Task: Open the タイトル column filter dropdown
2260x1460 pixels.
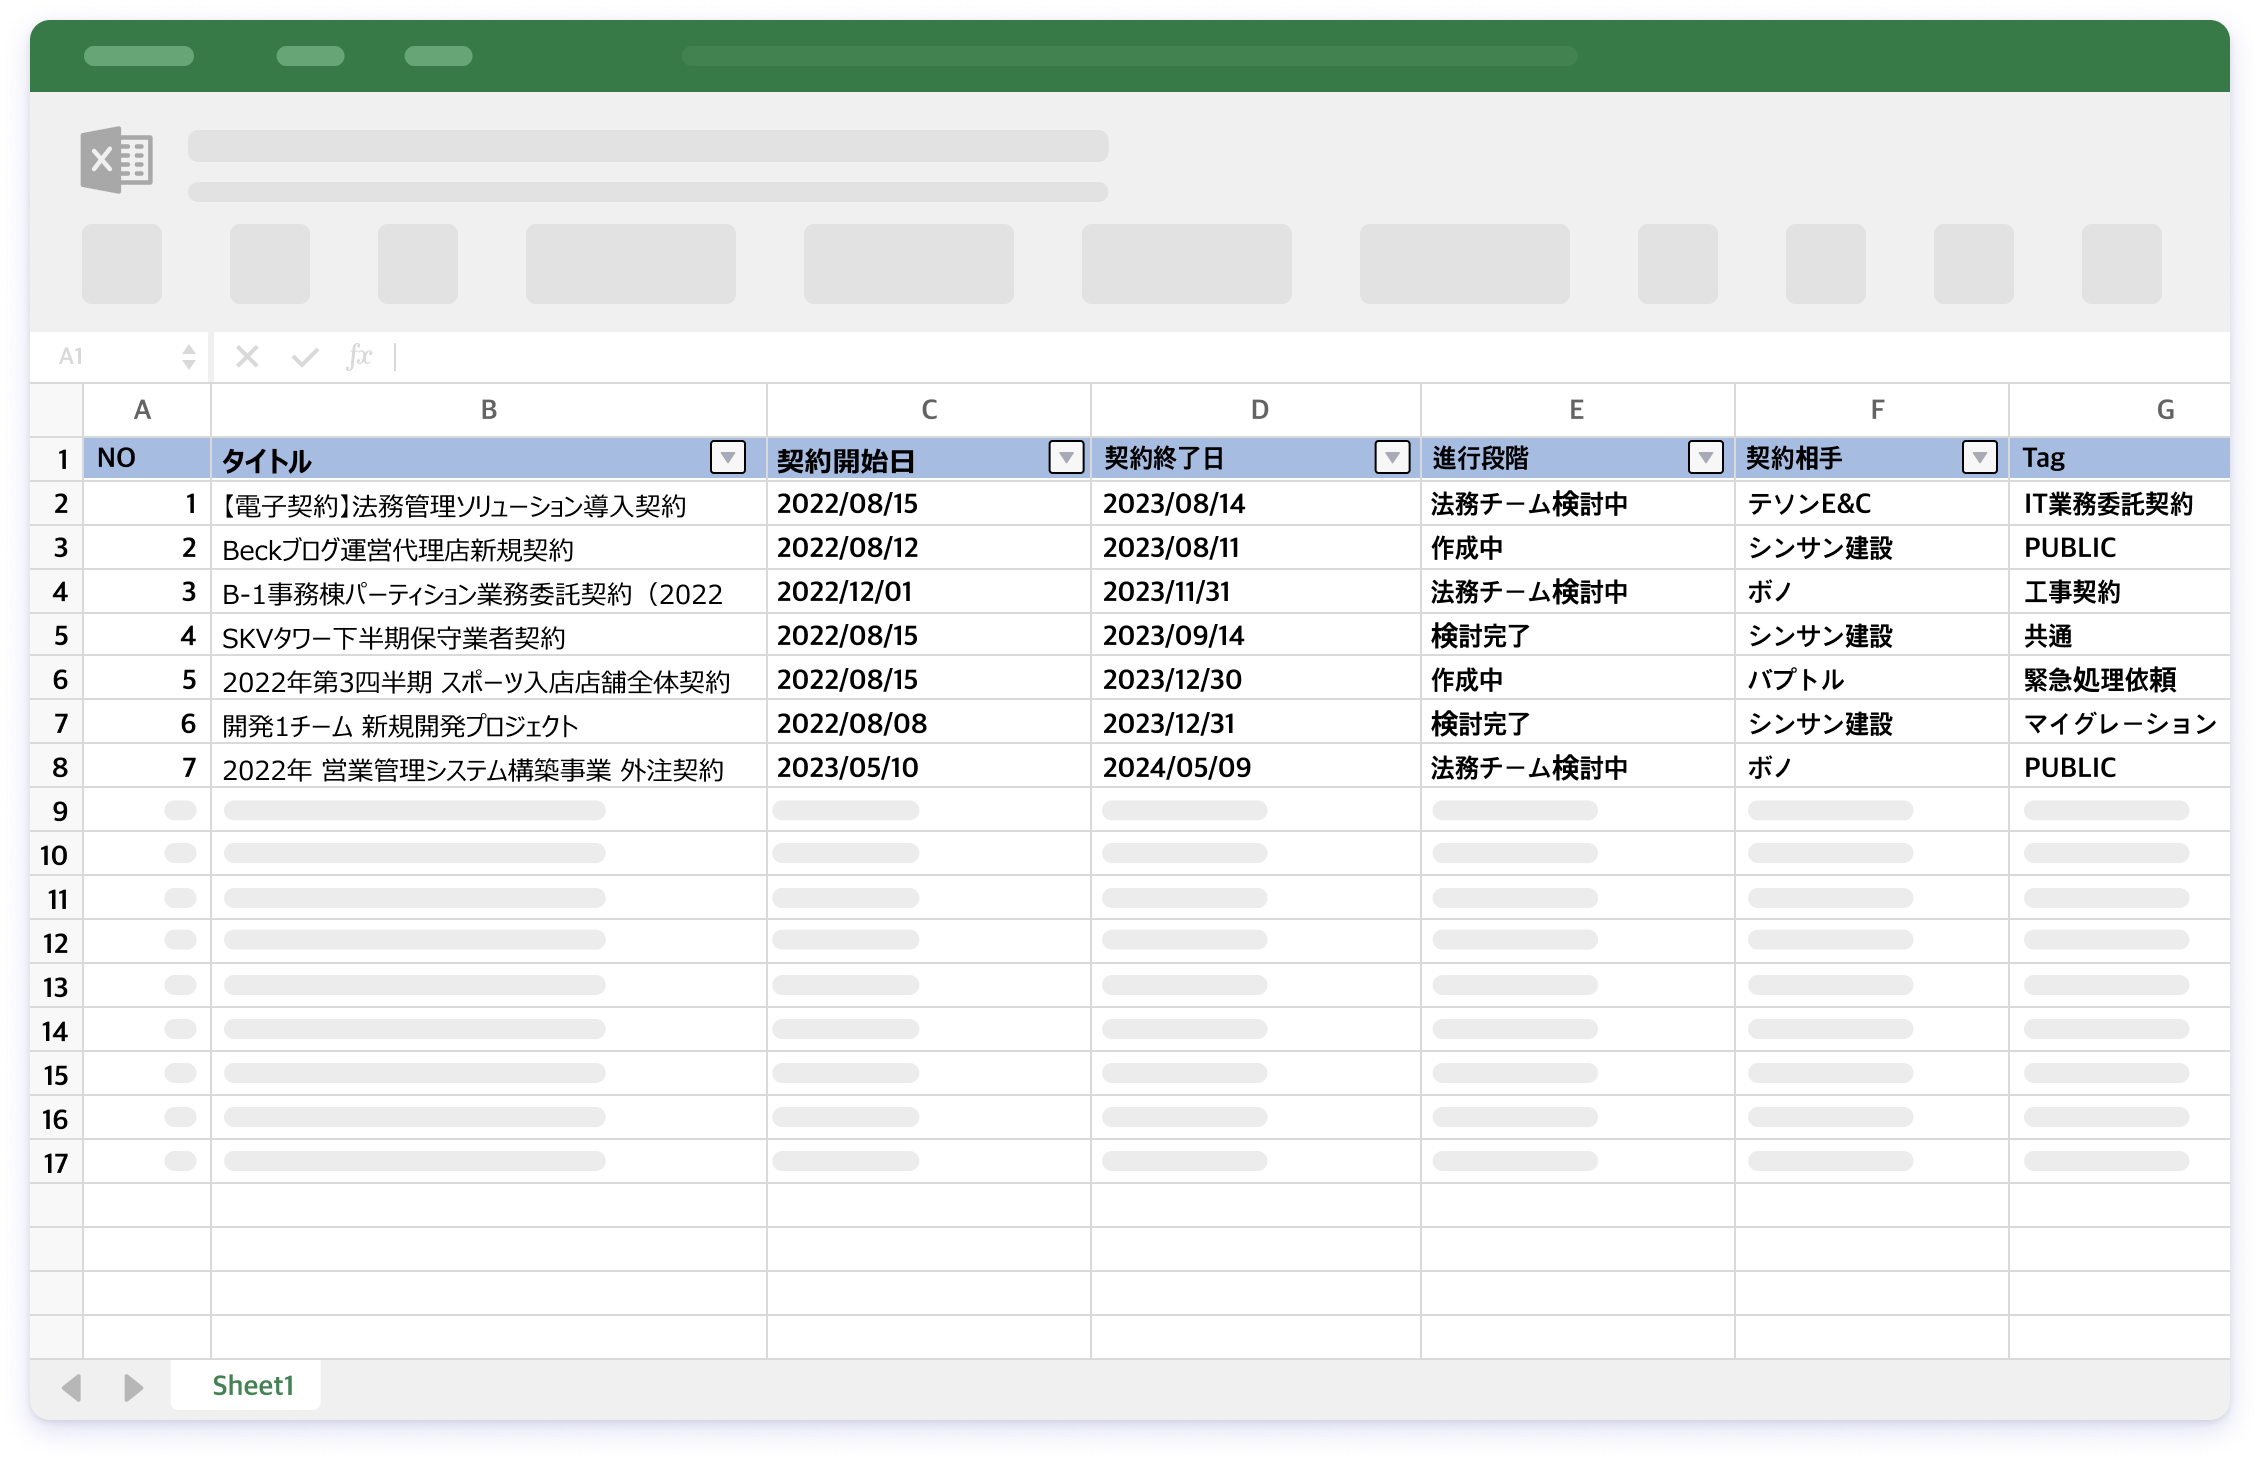Action: click(x=727, y=458)
